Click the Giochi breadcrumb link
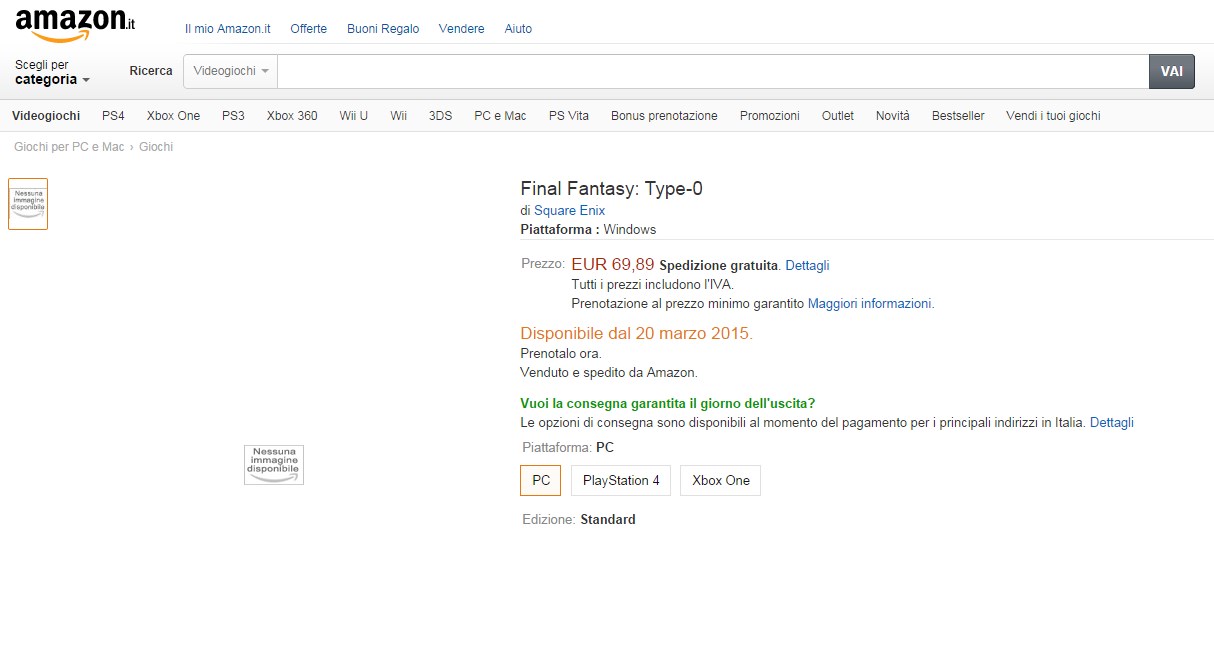Viewport: 1214px width, 653px height. (156, 147)
